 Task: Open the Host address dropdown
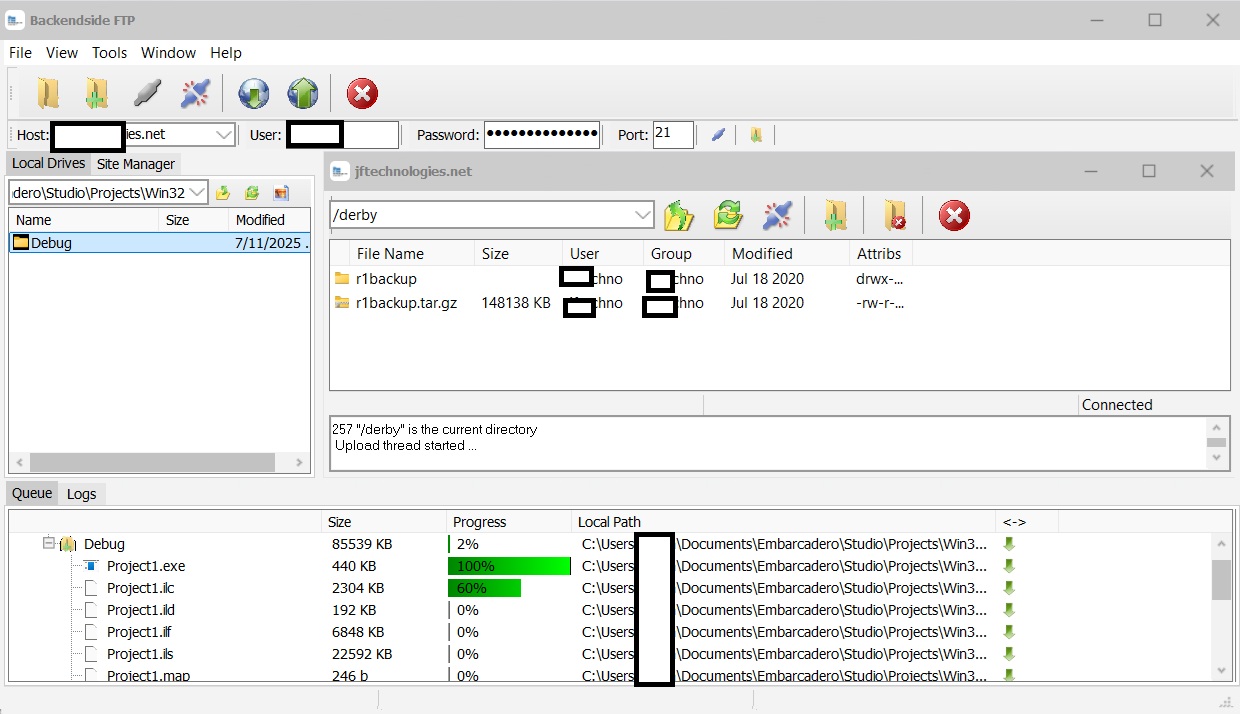pyautogui.click(x=222, y=134)
